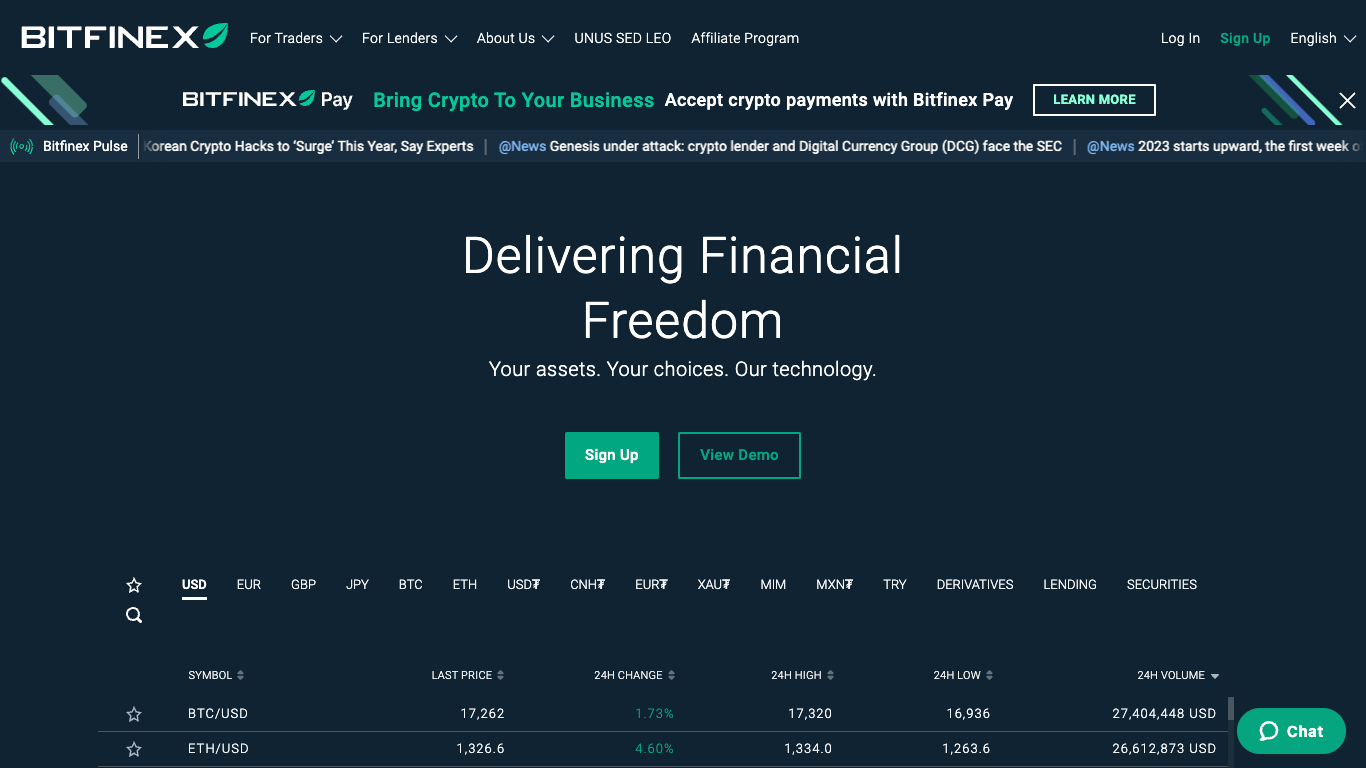Select the USD market tab
This screenshot has height=768, width=1366.
pos(194,585)
